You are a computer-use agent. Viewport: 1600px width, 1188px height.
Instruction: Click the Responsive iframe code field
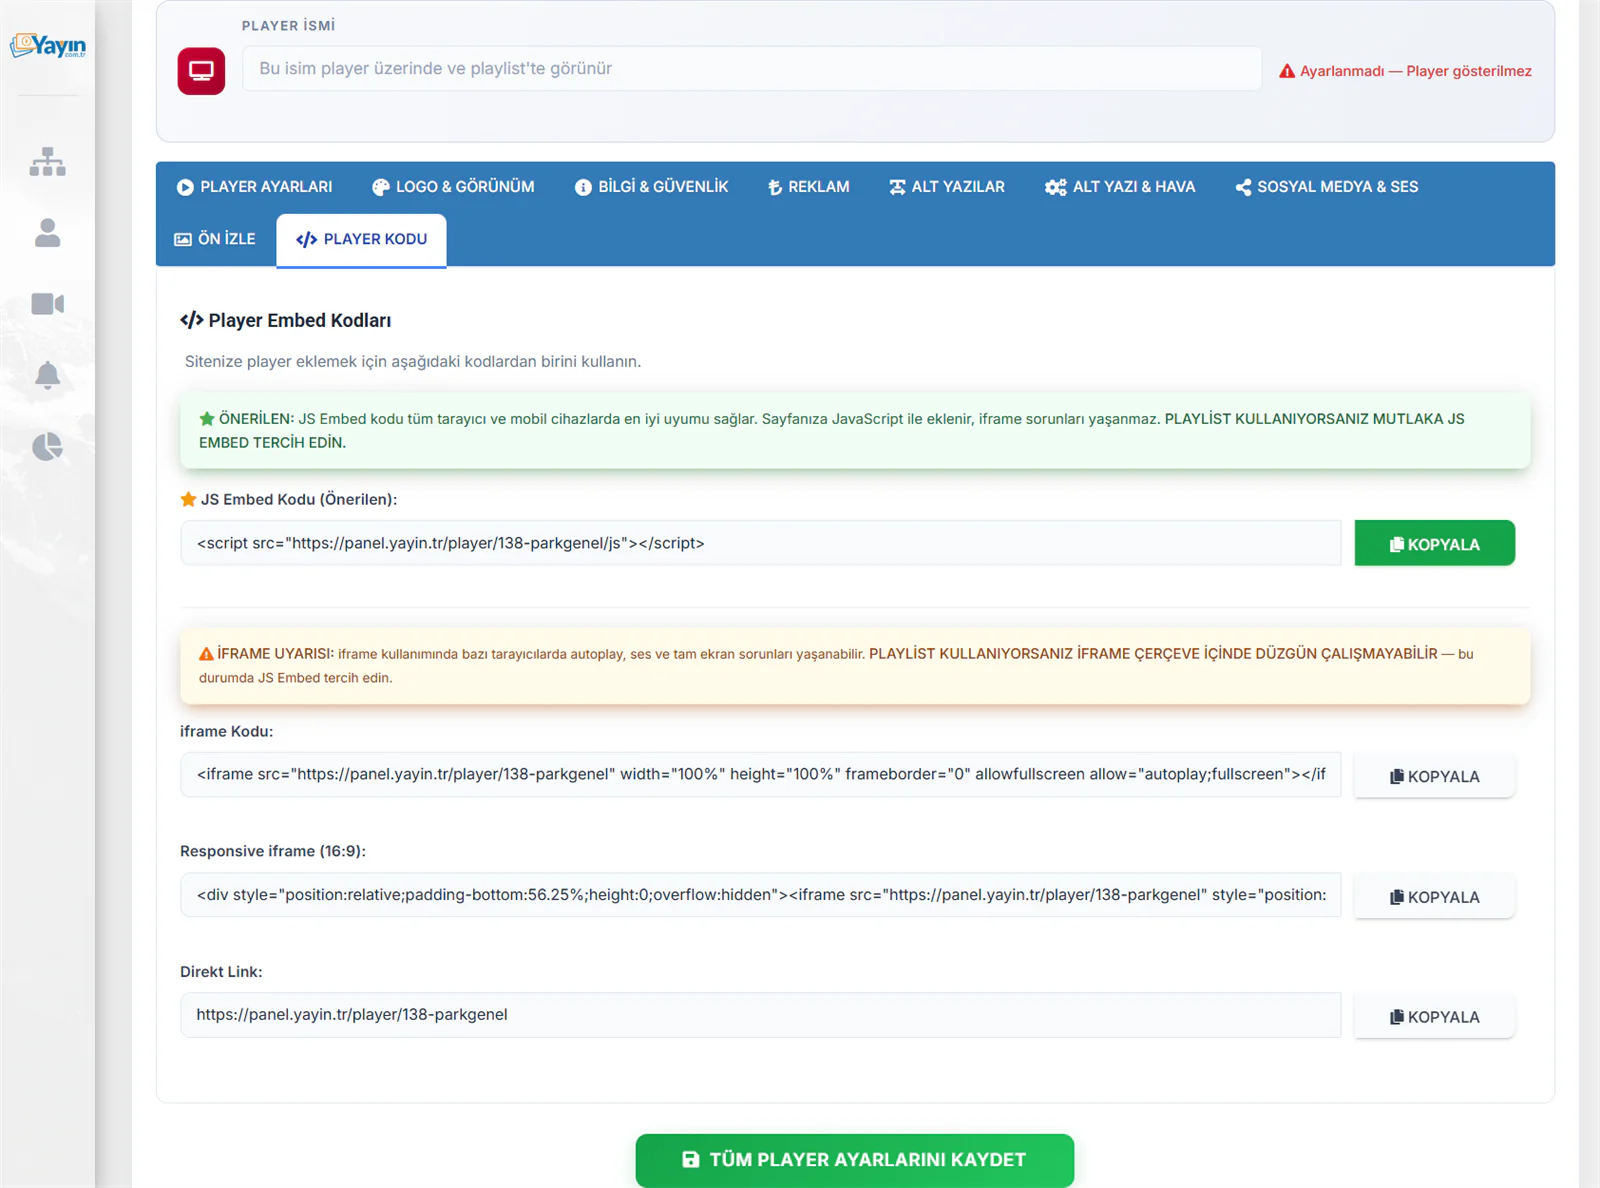click(760, 895)
